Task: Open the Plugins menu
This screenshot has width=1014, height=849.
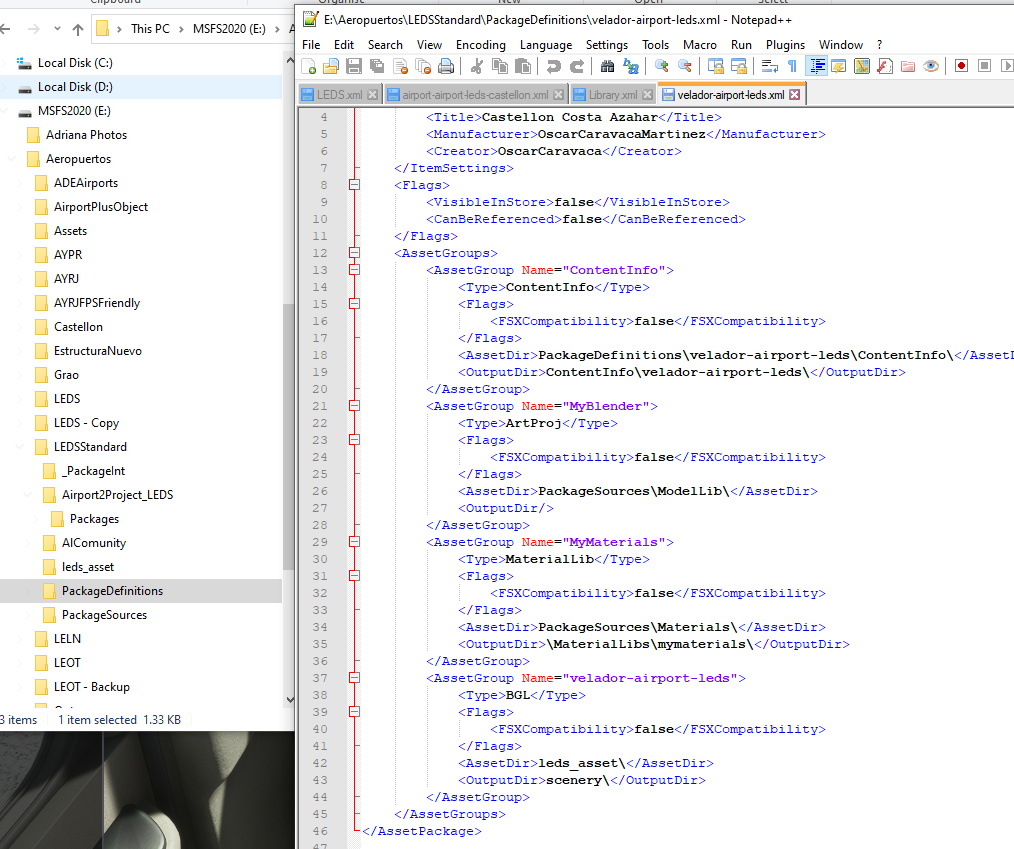Action: [785, 45]
